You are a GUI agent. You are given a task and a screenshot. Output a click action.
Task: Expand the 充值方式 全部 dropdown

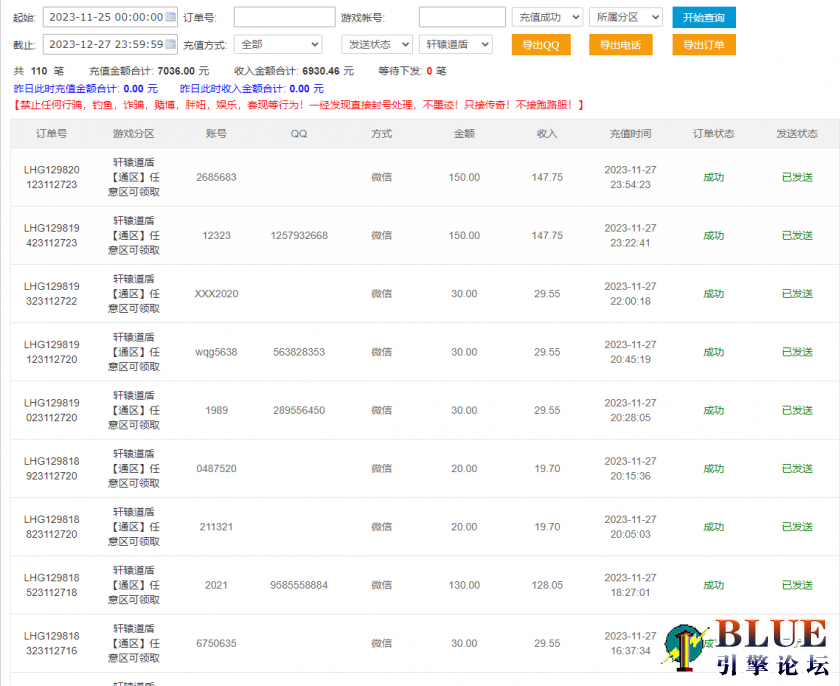[x=278, y=44]
